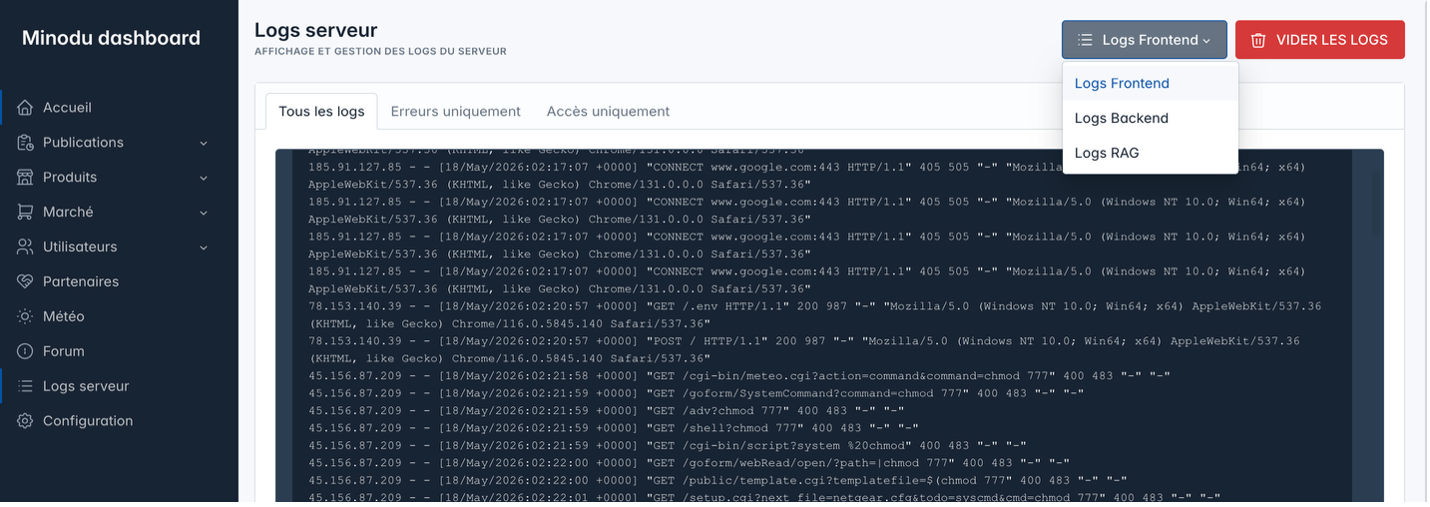Viewport: 1430px width, 507px height.
Task: Click the "GET /cgi-bin/meteo.cgi" log line
Action: [739, 376]
